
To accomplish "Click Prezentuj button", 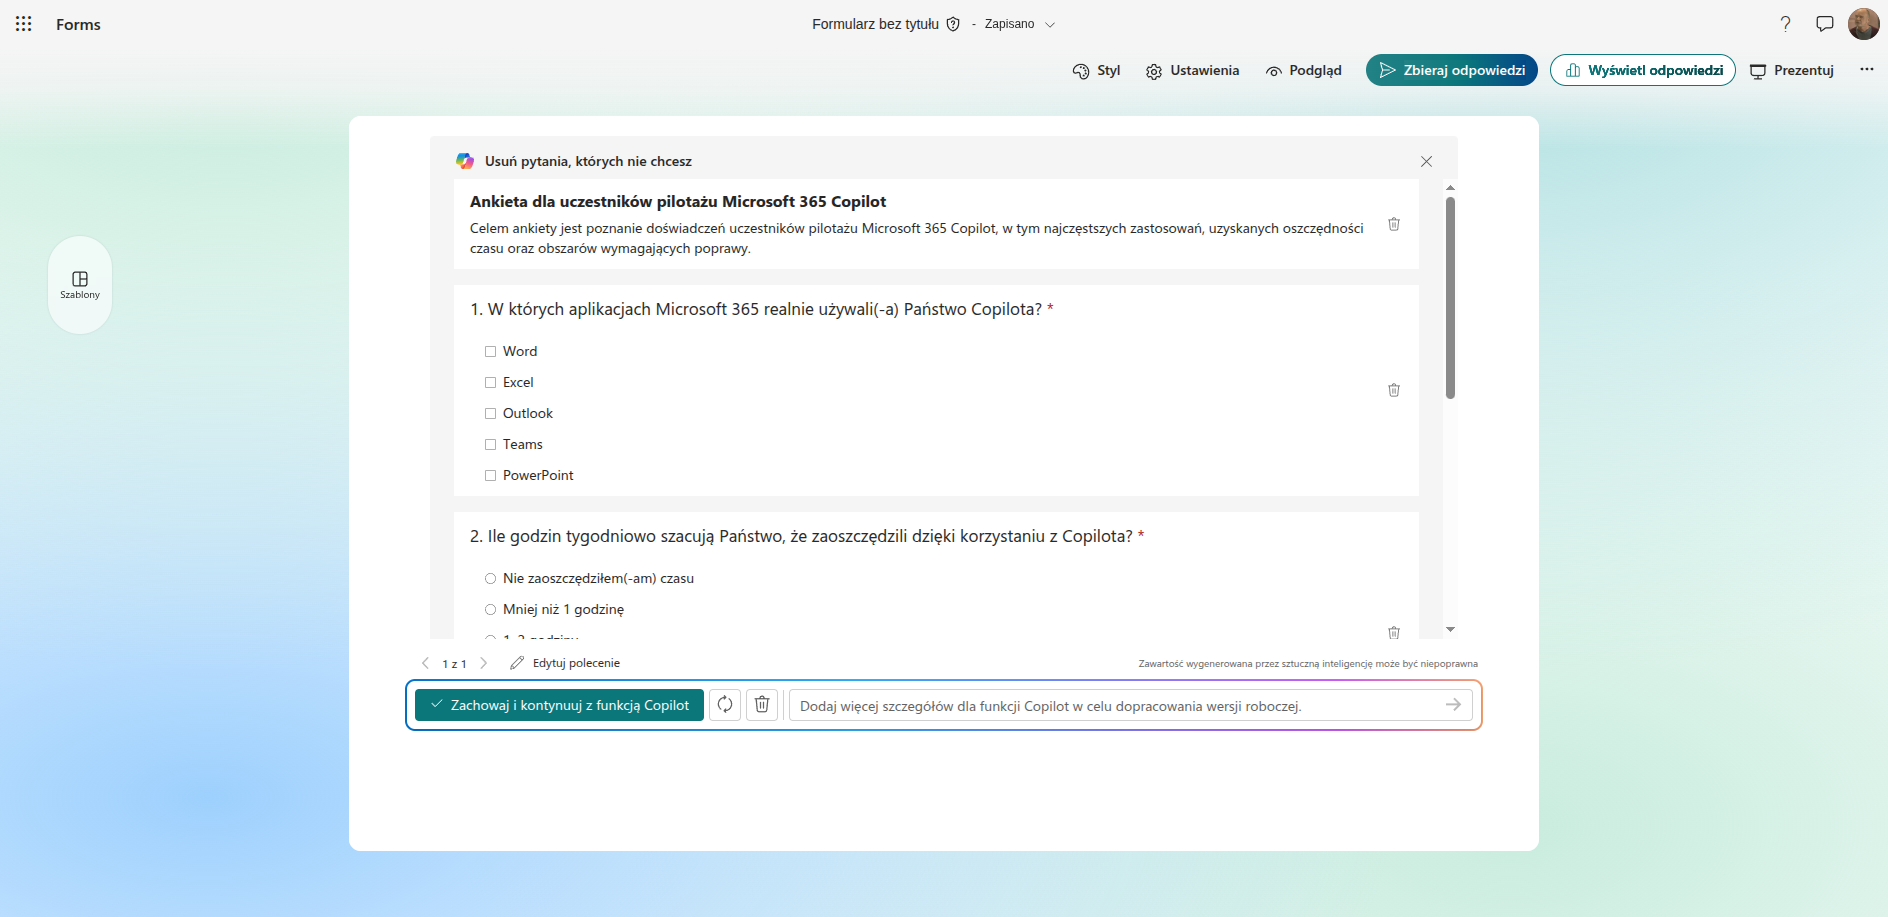I will pyautogui.click(x=1792, y=71).
